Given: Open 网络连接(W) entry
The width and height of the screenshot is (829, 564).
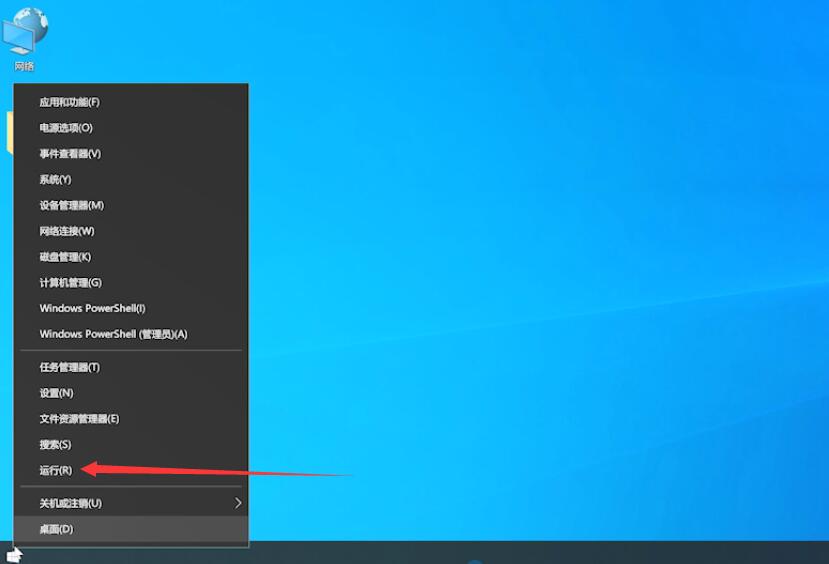Looking at the screenshot, I should [x=131, y=231].
